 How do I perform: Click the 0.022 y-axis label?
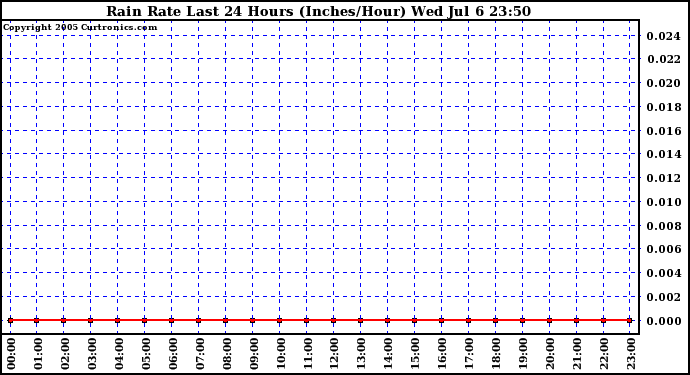point(663,59)
